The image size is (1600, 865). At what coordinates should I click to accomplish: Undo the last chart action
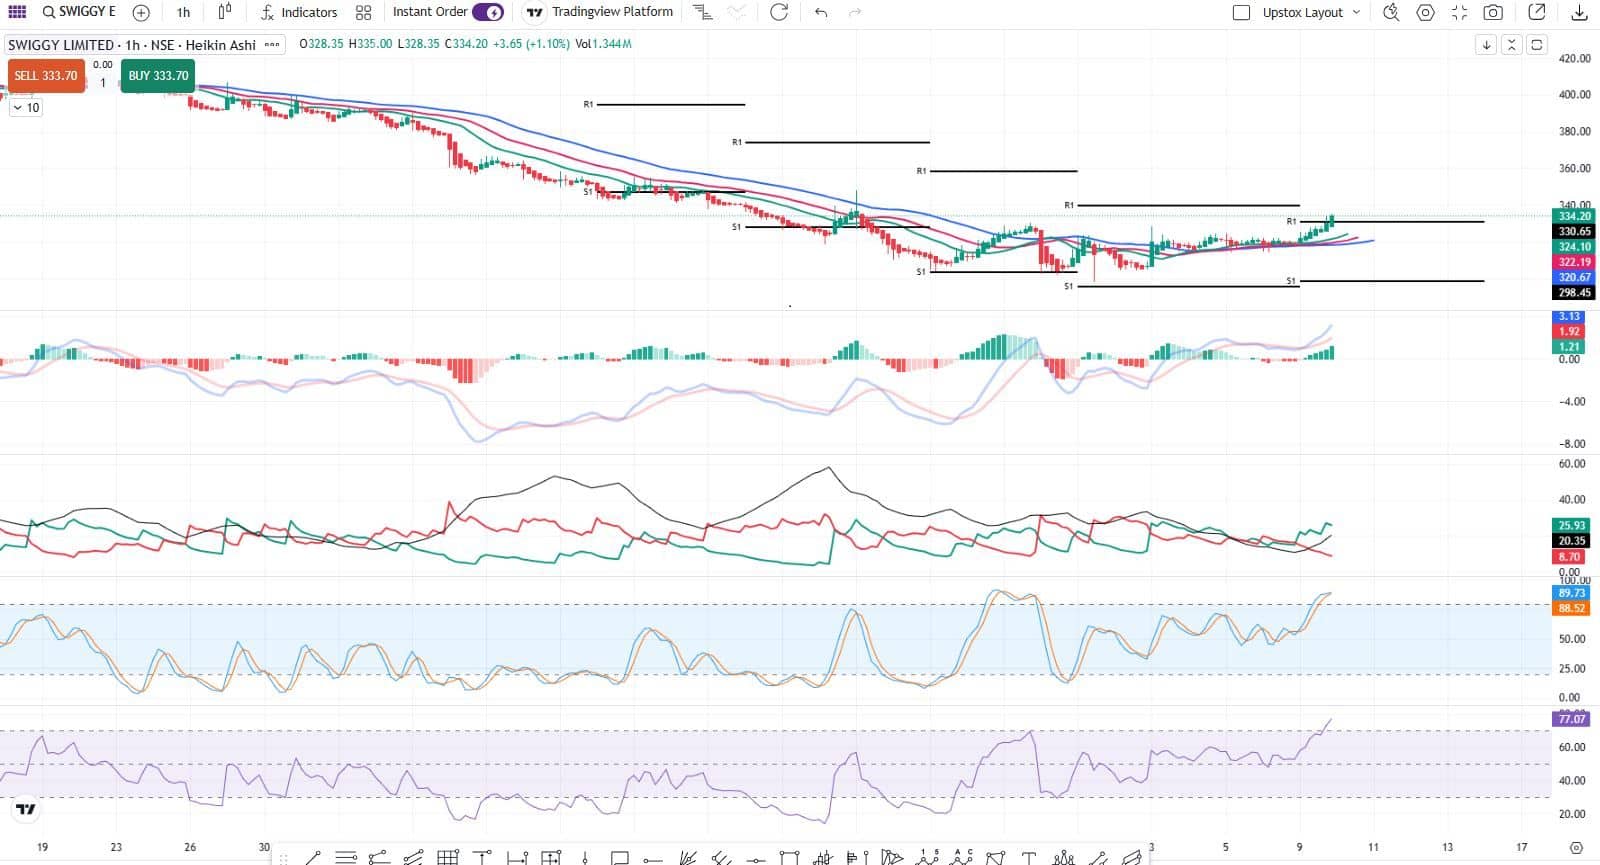point(821,12)
